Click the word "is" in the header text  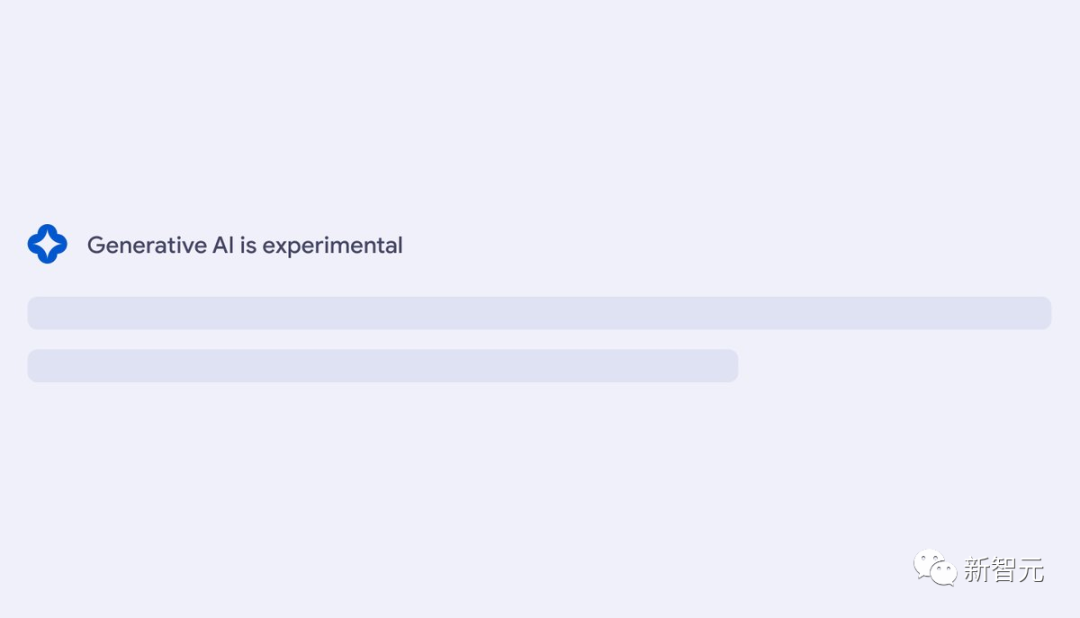coord(248,245)
